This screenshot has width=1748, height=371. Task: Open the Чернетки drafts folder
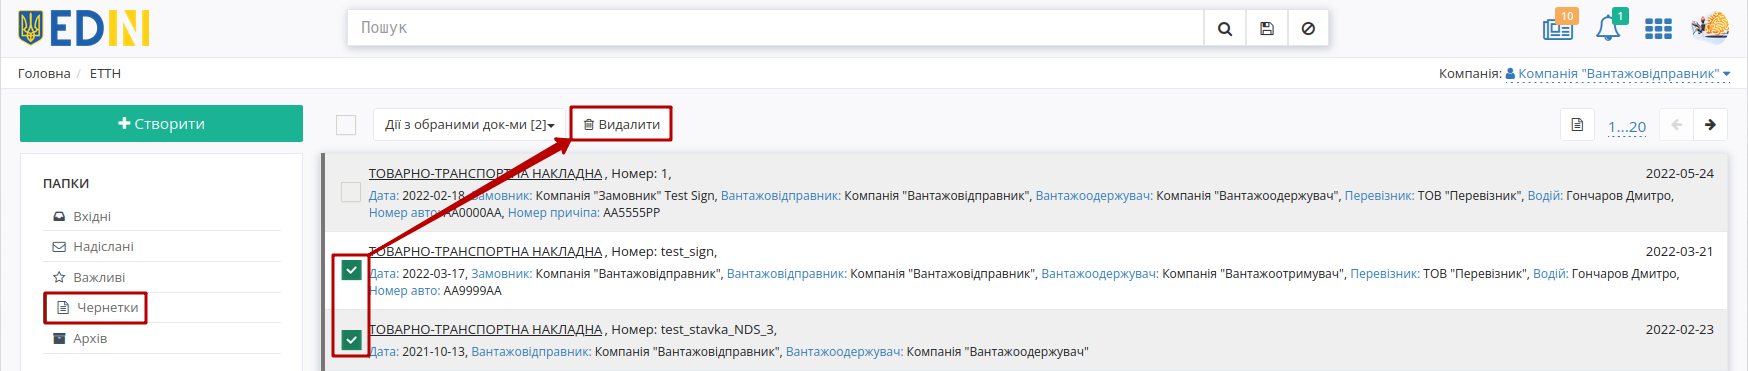click(x=97, y=308)
